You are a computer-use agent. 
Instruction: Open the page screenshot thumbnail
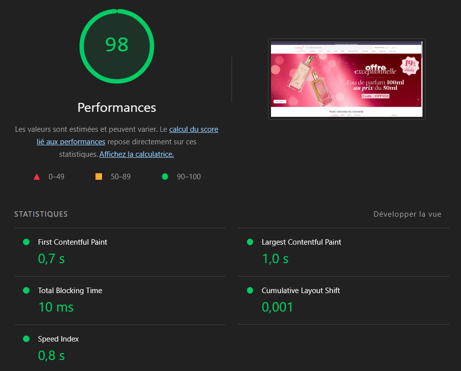point(347,79)
